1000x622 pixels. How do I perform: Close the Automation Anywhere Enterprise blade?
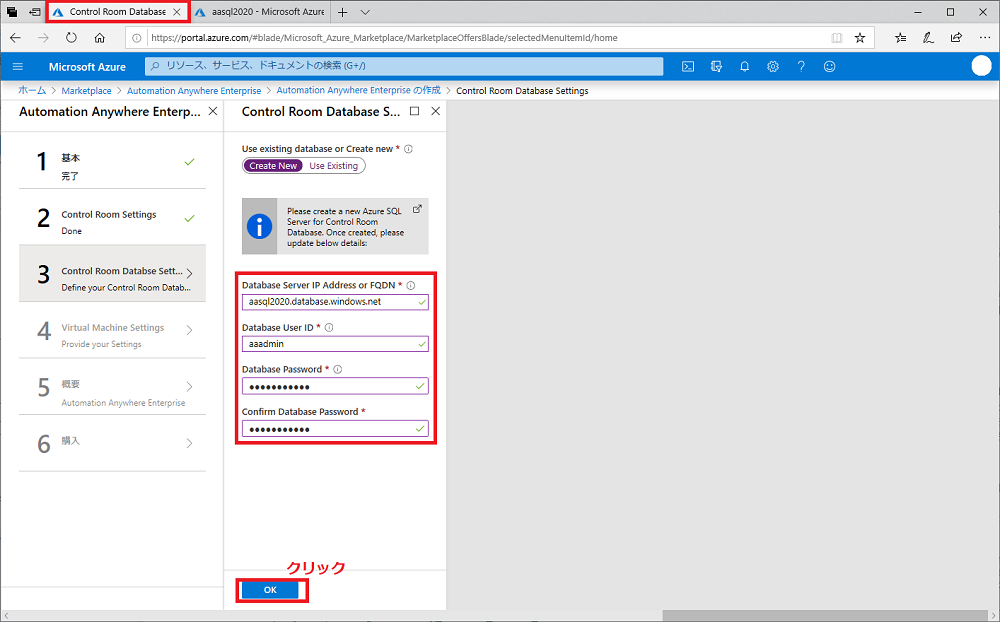click(x=213, y=111)
